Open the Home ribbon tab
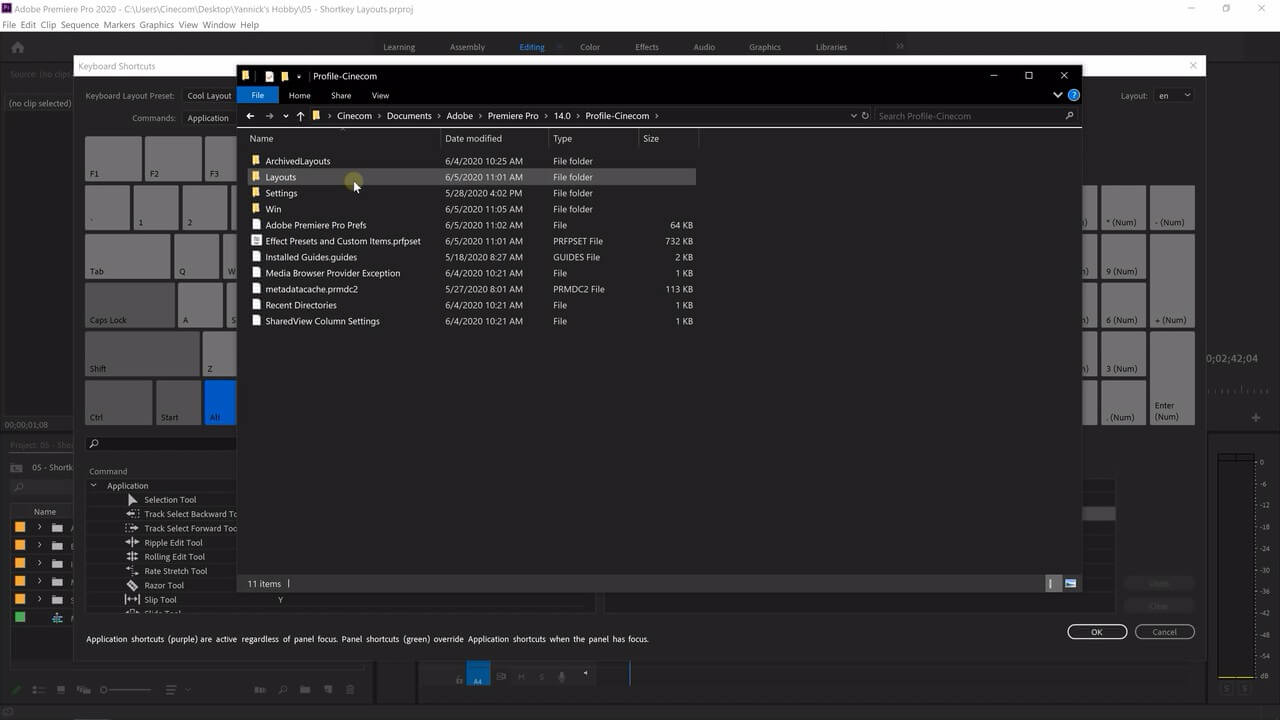 [299, 96]
